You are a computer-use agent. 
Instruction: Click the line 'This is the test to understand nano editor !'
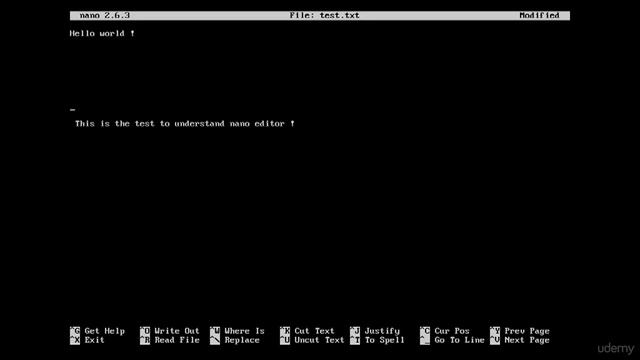point(184,124)
